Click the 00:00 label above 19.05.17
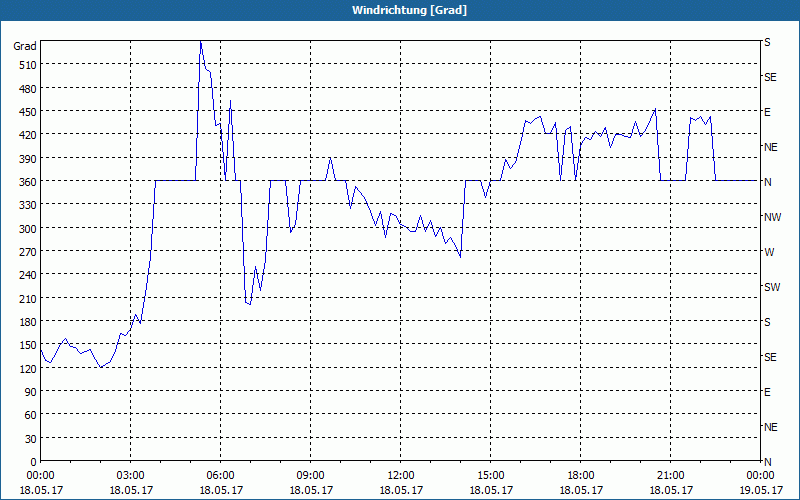This screenshot has height=500, width=800. [760, 476]
